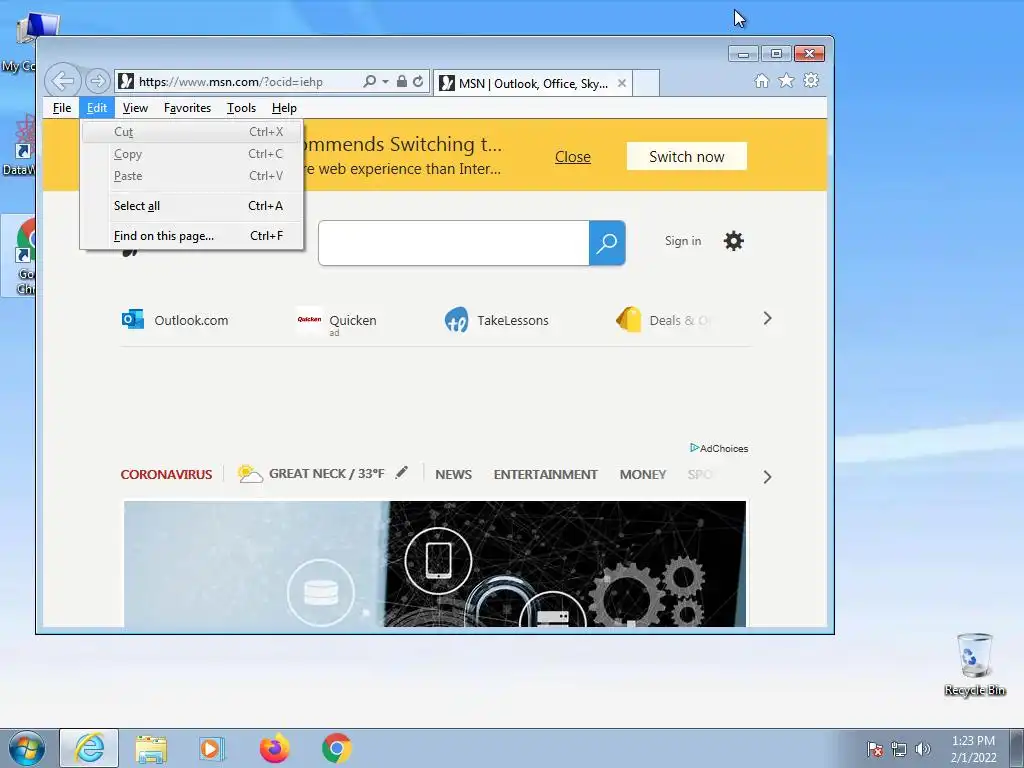
Task: Open the Deals shortcut with tag icon
Action: coord(663,320)
